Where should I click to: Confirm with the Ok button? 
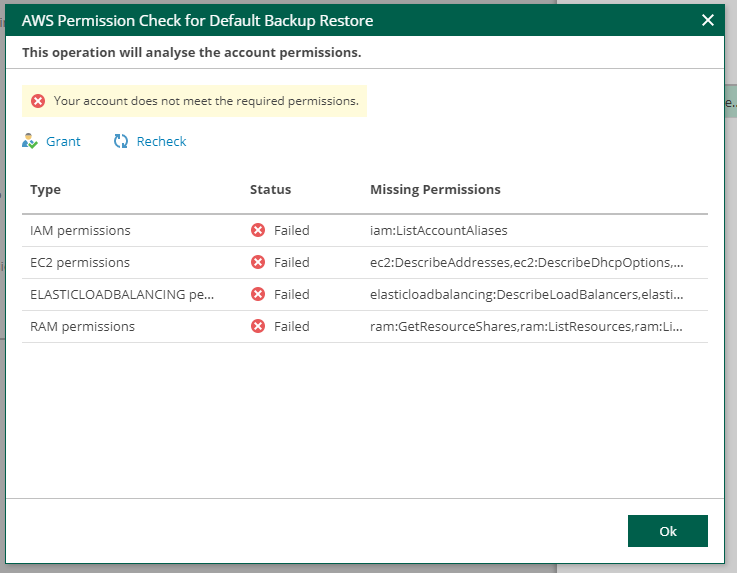click(667, 531)
